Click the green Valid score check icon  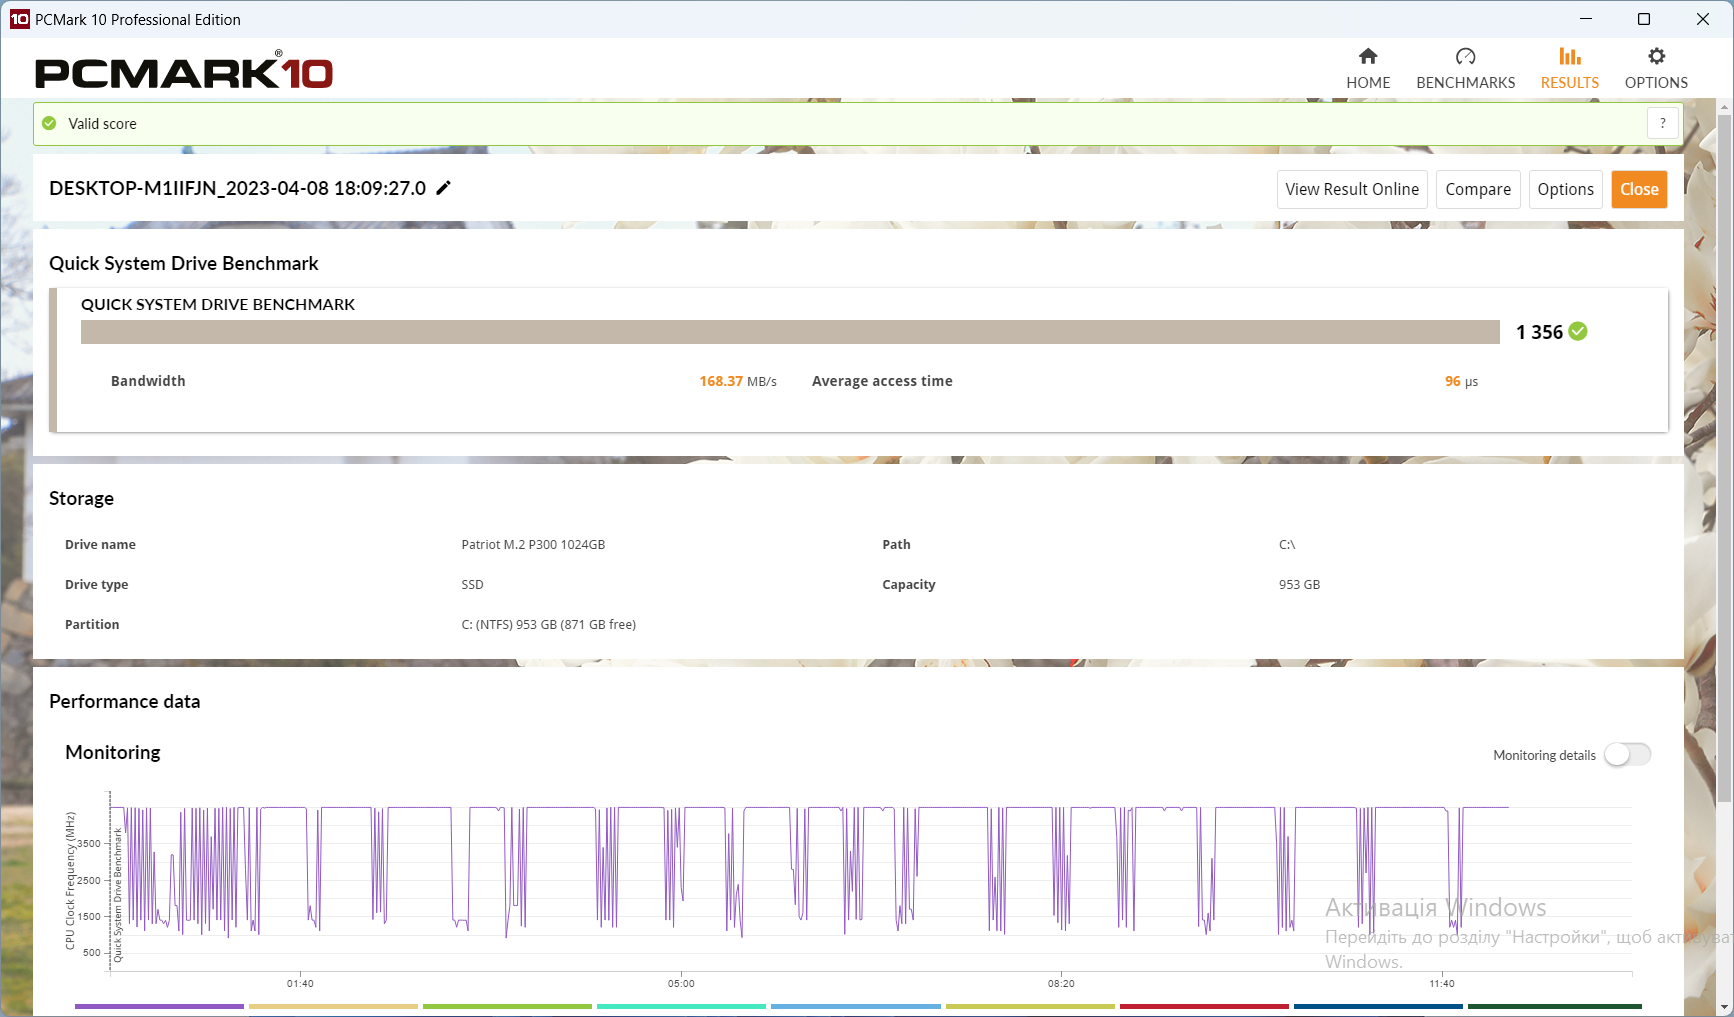[x=49, y=123]
